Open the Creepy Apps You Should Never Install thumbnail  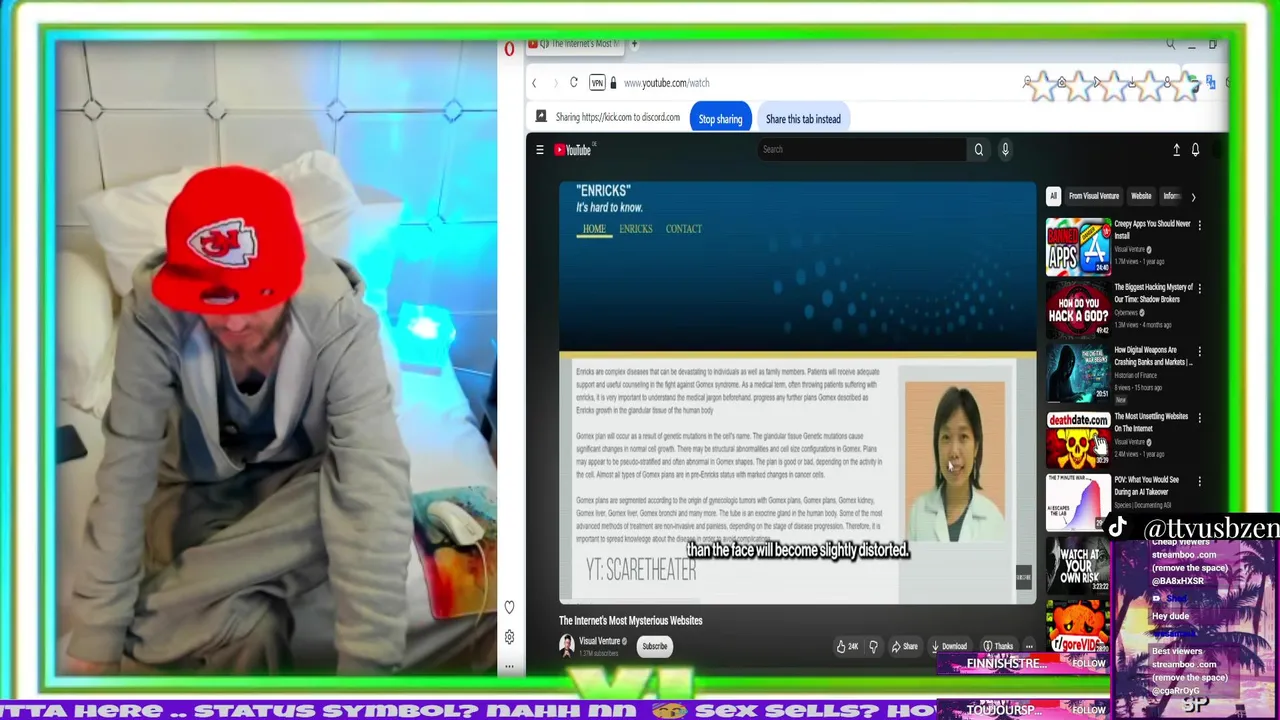pos(1078,247)
